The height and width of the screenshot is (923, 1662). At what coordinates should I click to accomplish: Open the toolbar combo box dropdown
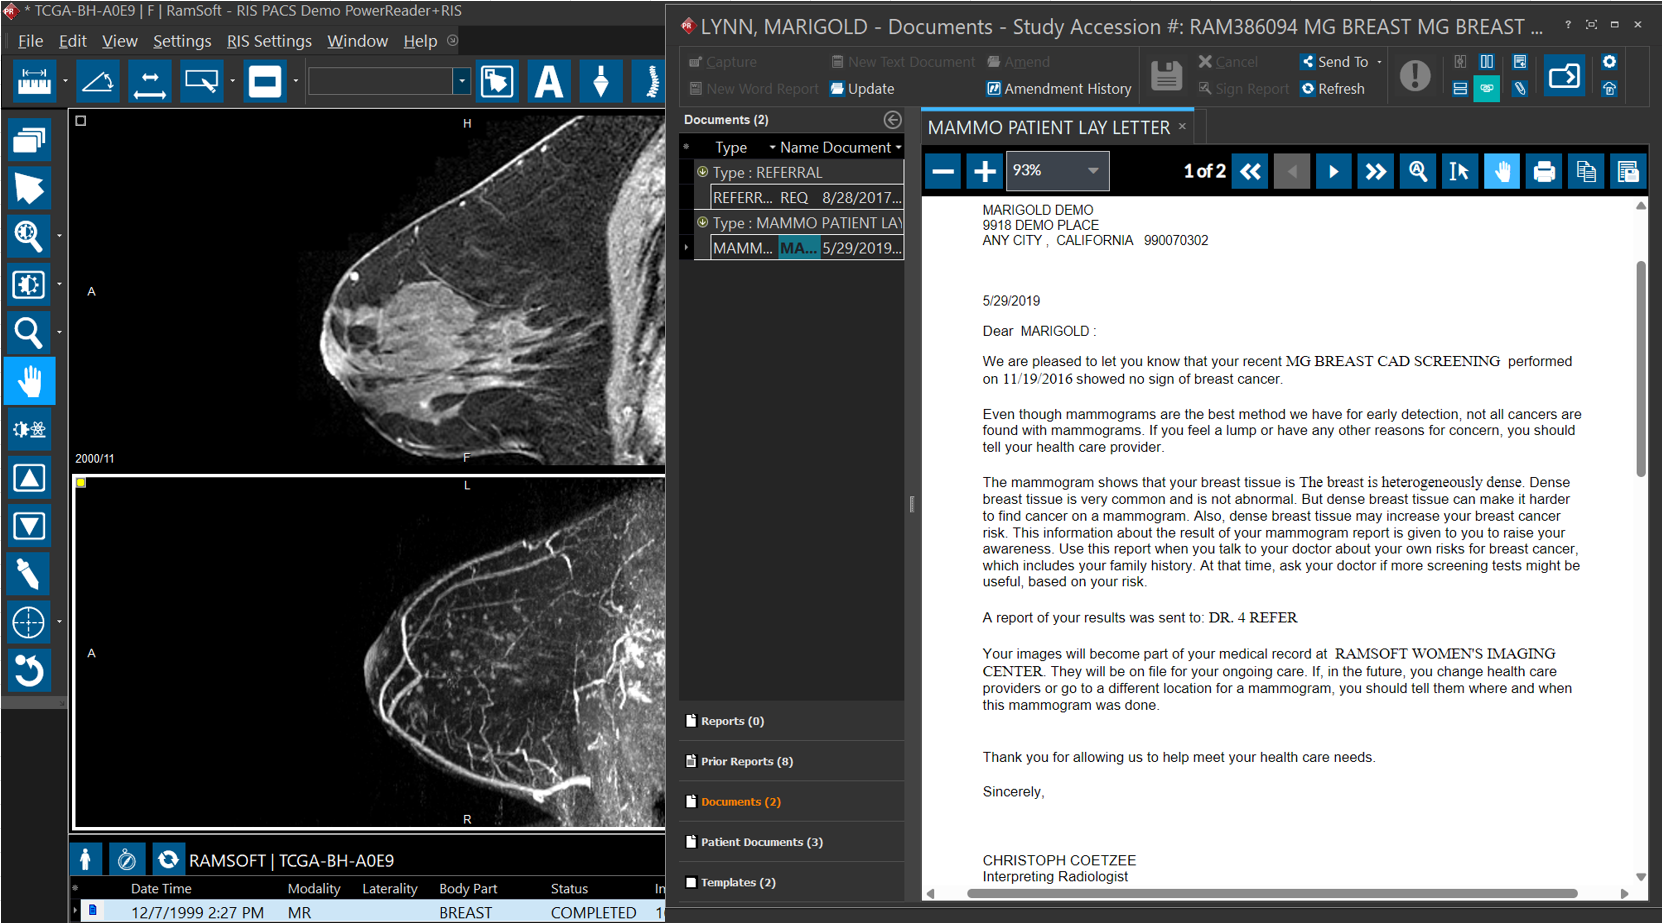click(461, 81)
